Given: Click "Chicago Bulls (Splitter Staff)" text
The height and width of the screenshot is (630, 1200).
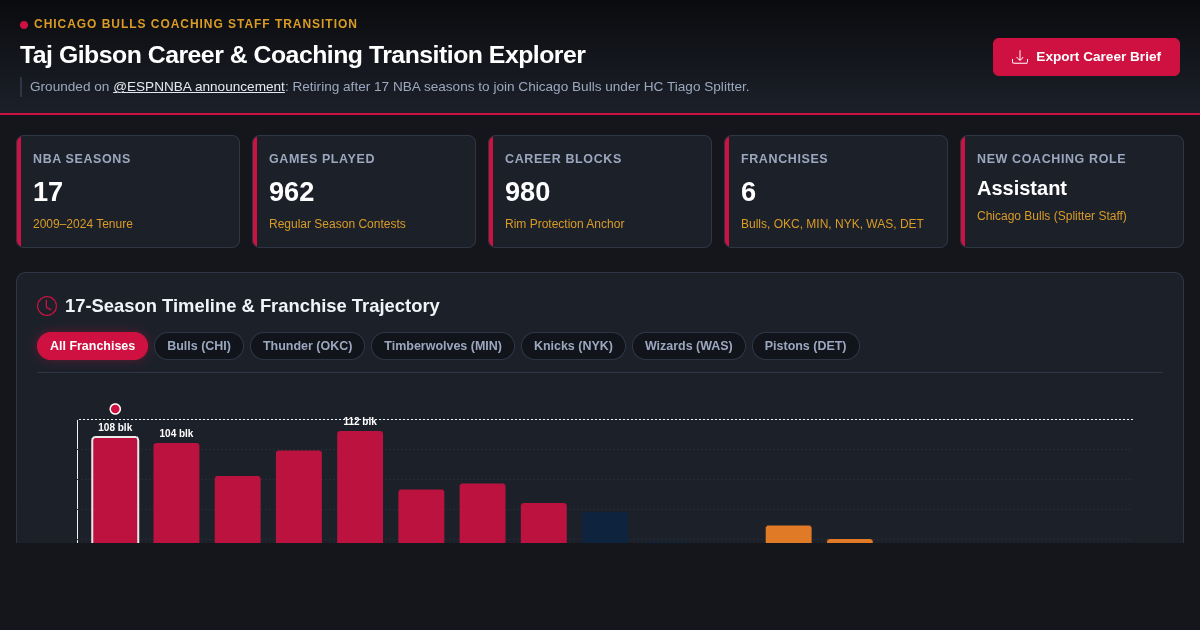Looking at the screenshot, I should (x=1052, y=216).
